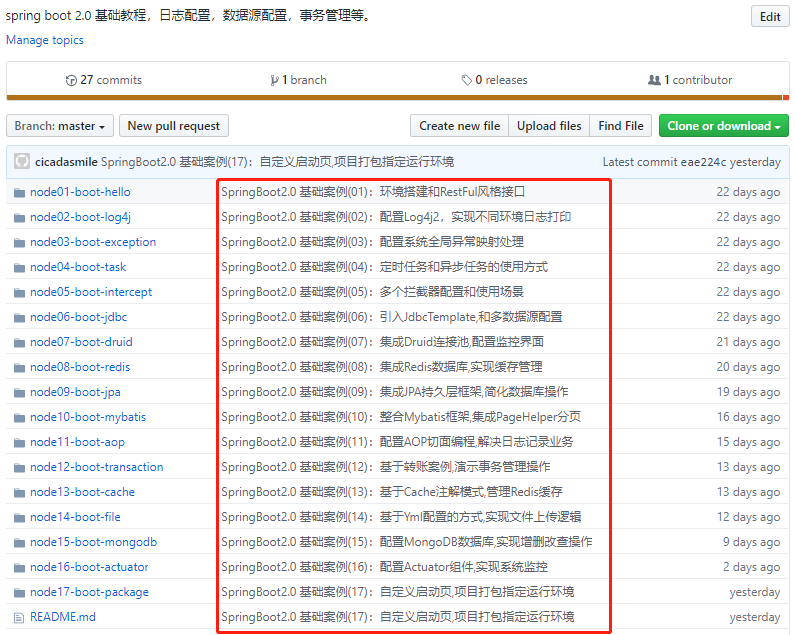
Task: View the 1 contributor page
Action: click(x=690, y=80)
